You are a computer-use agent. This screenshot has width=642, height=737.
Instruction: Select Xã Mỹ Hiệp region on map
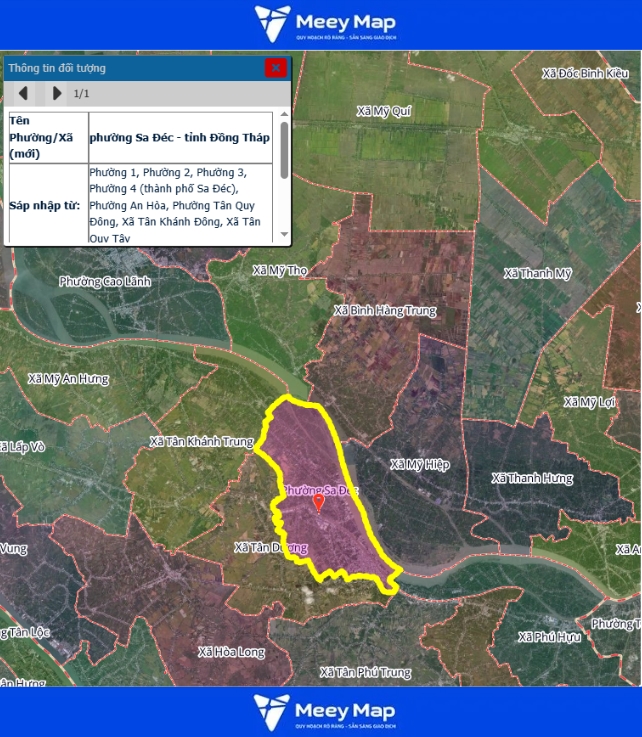[420, 465]
